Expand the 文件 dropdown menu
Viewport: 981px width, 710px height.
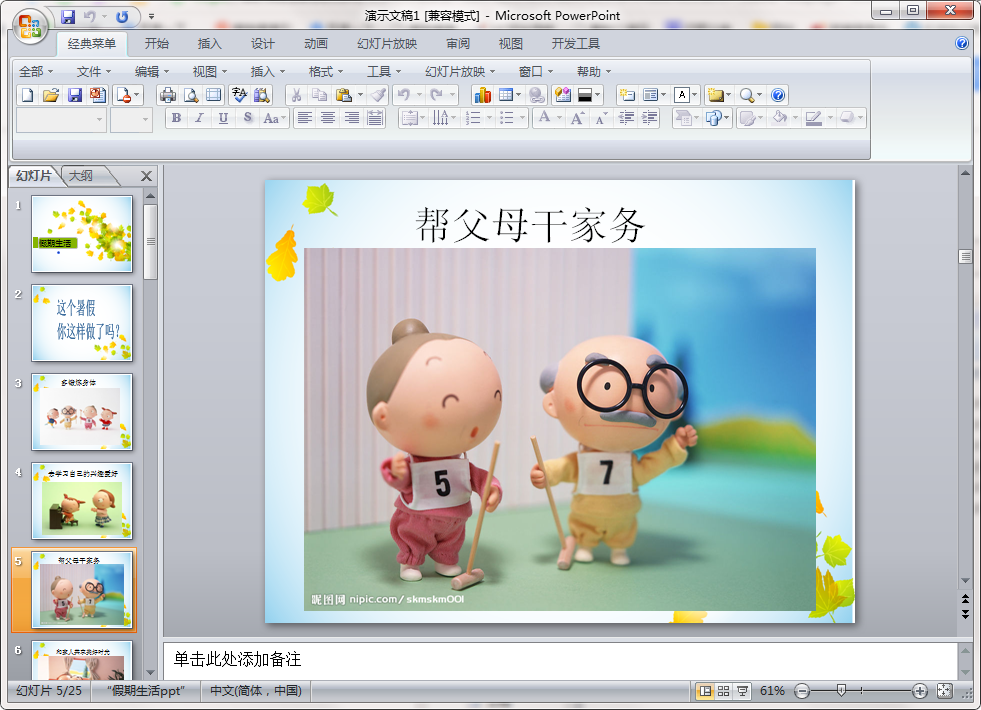94,72
